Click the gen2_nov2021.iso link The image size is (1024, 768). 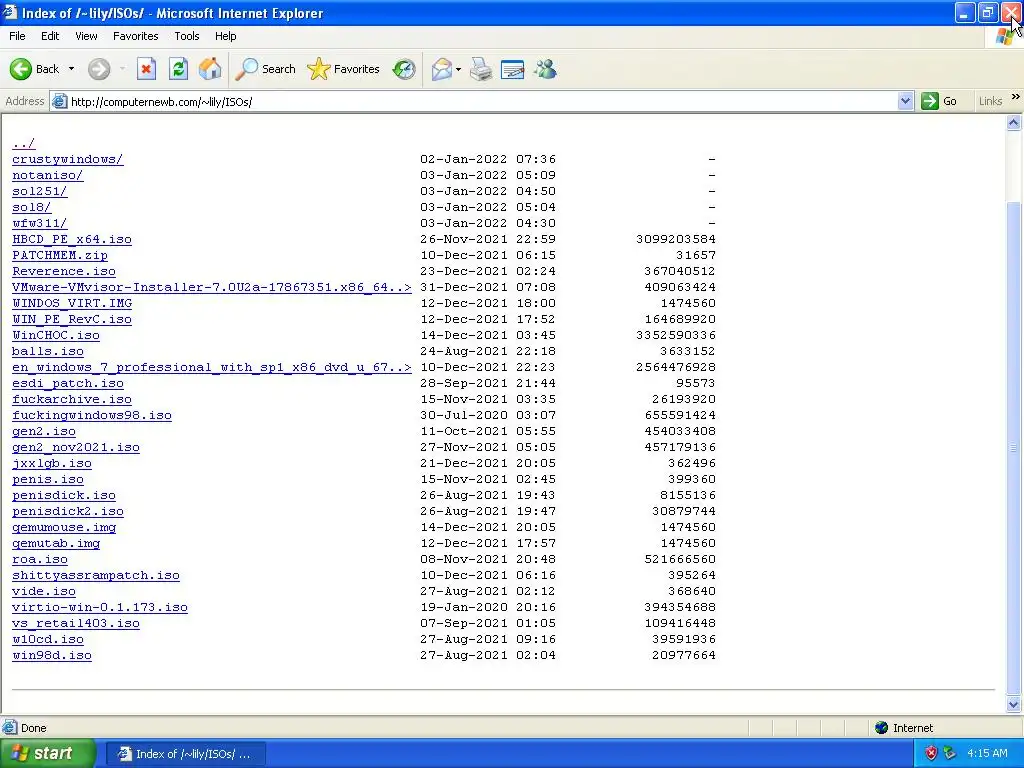click(x=76, y=447)
